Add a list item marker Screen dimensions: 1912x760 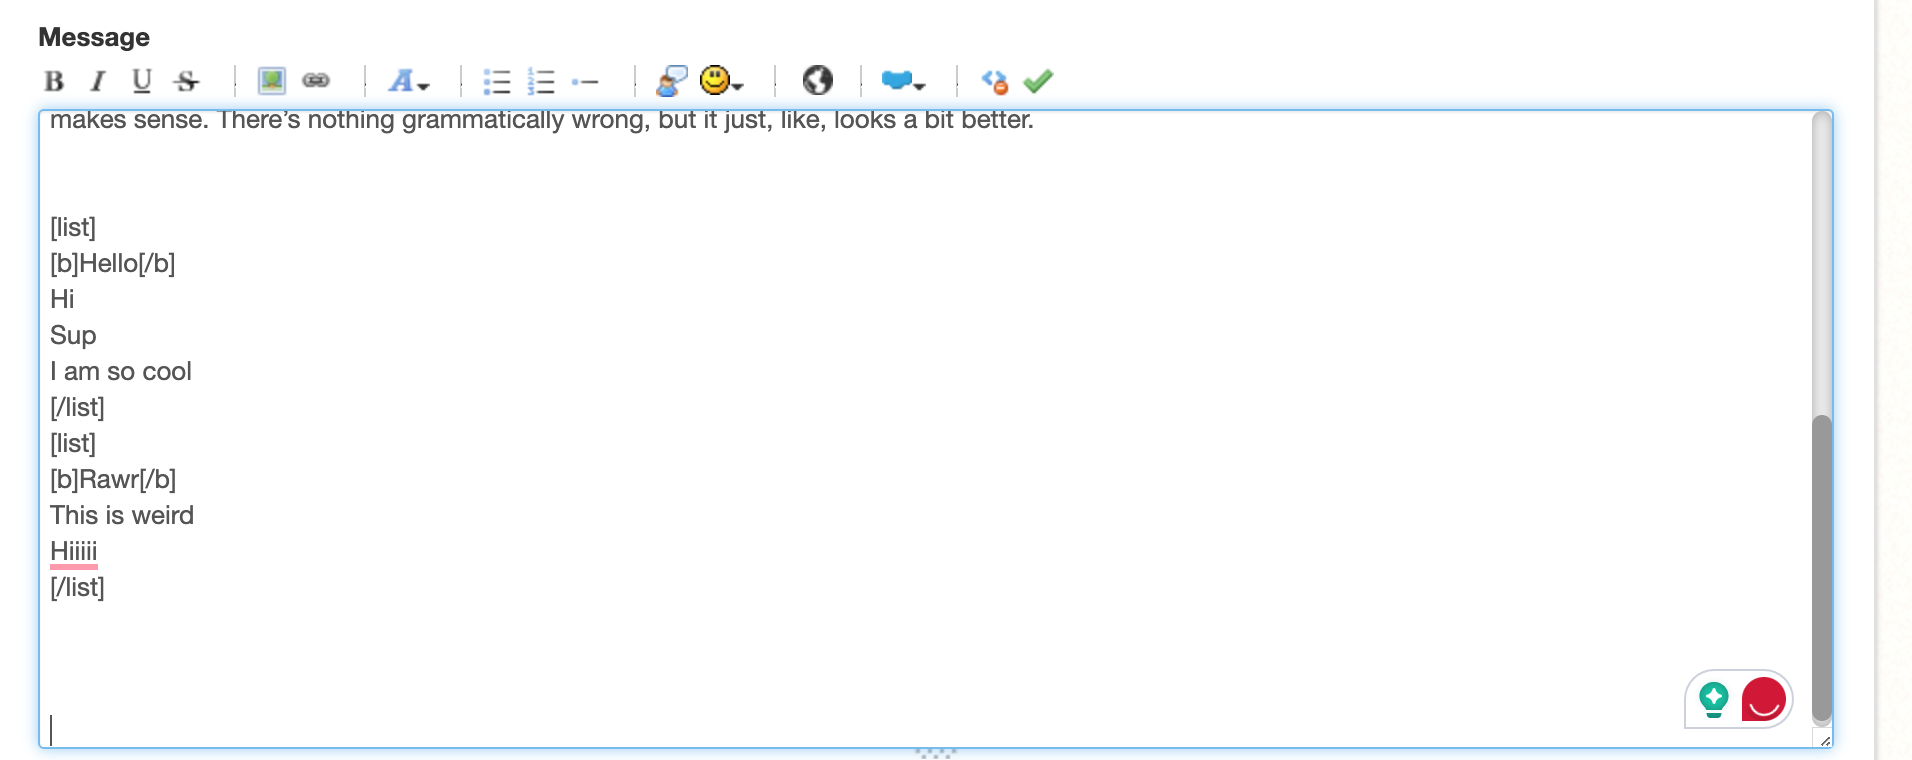click(585, 81)
